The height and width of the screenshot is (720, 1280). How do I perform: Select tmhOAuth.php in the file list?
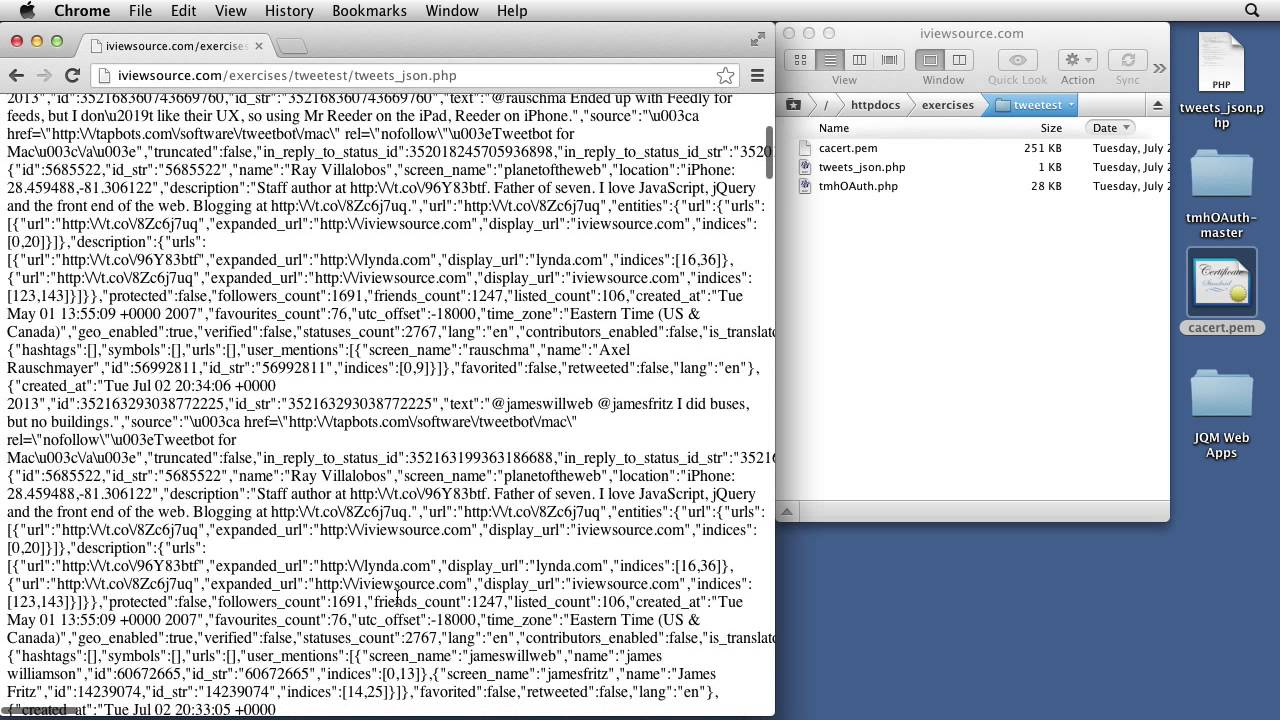pos(858,186)
